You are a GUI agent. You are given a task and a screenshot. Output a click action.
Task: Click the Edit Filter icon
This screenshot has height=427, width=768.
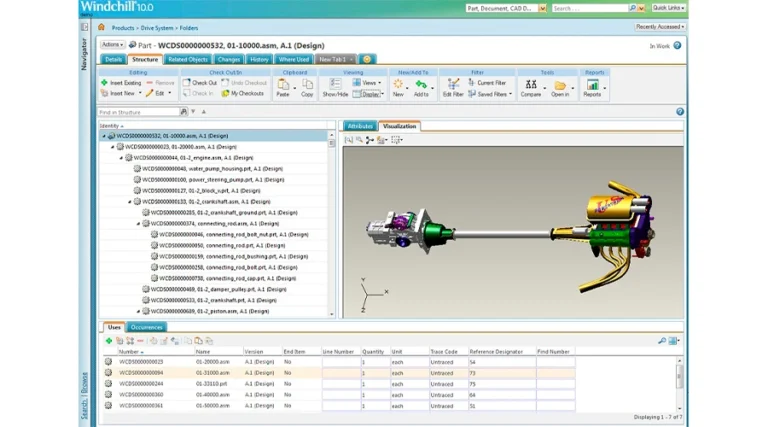453,84
